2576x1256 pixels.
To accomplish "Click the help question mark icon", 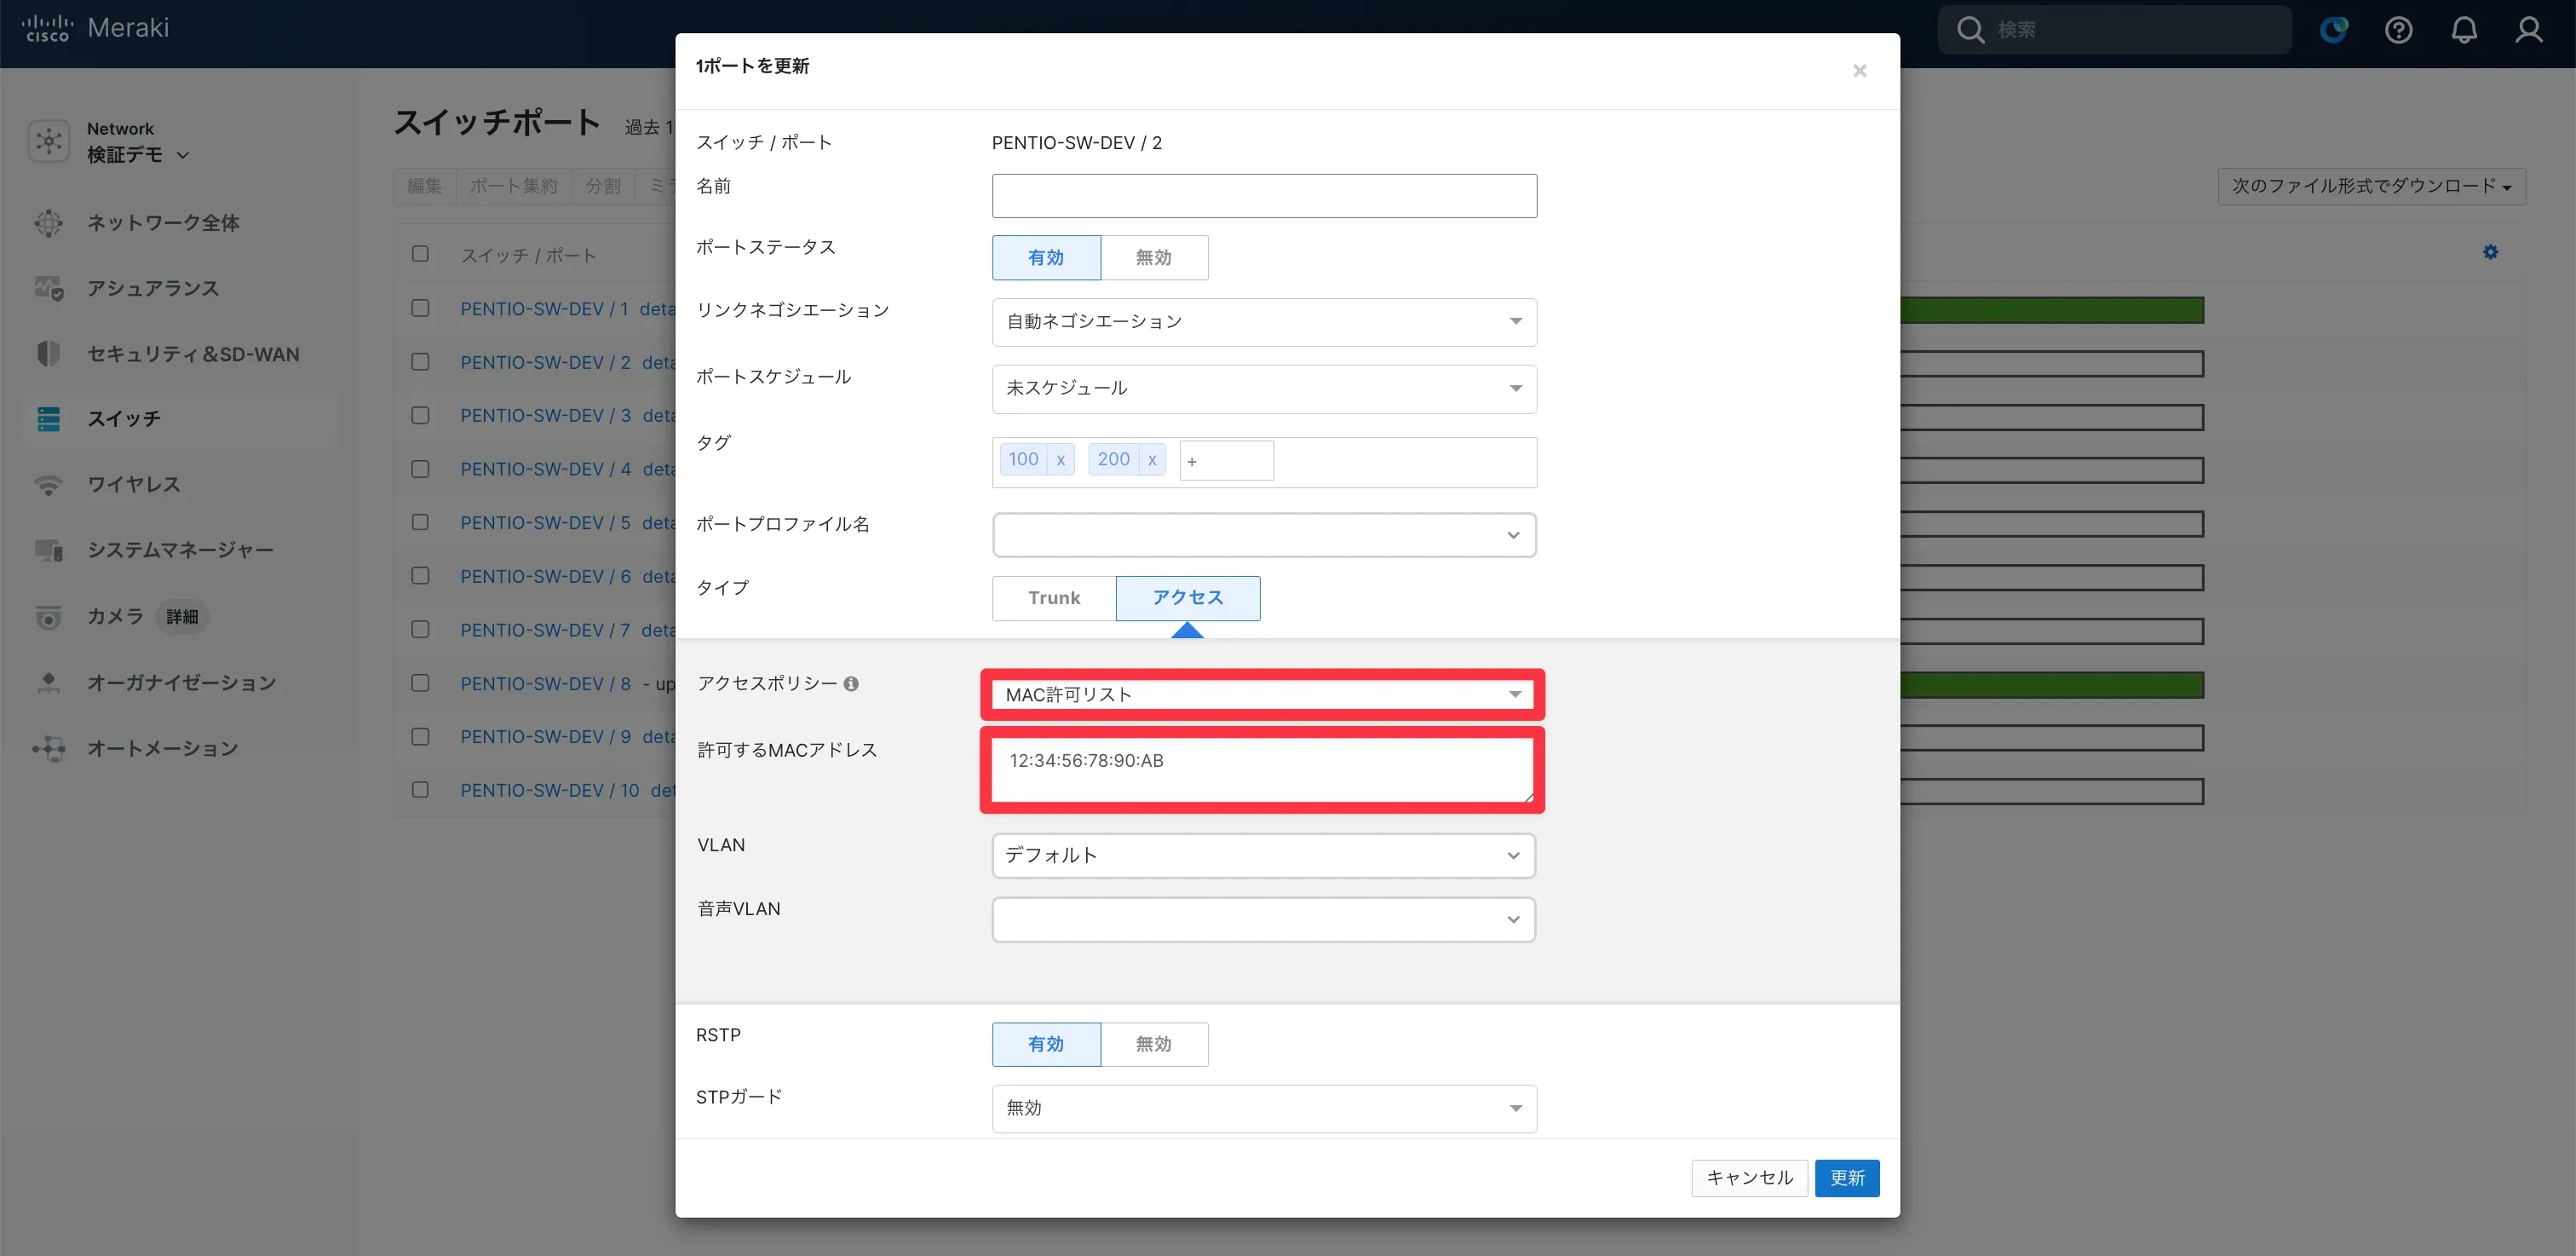I will (2398, 30).
